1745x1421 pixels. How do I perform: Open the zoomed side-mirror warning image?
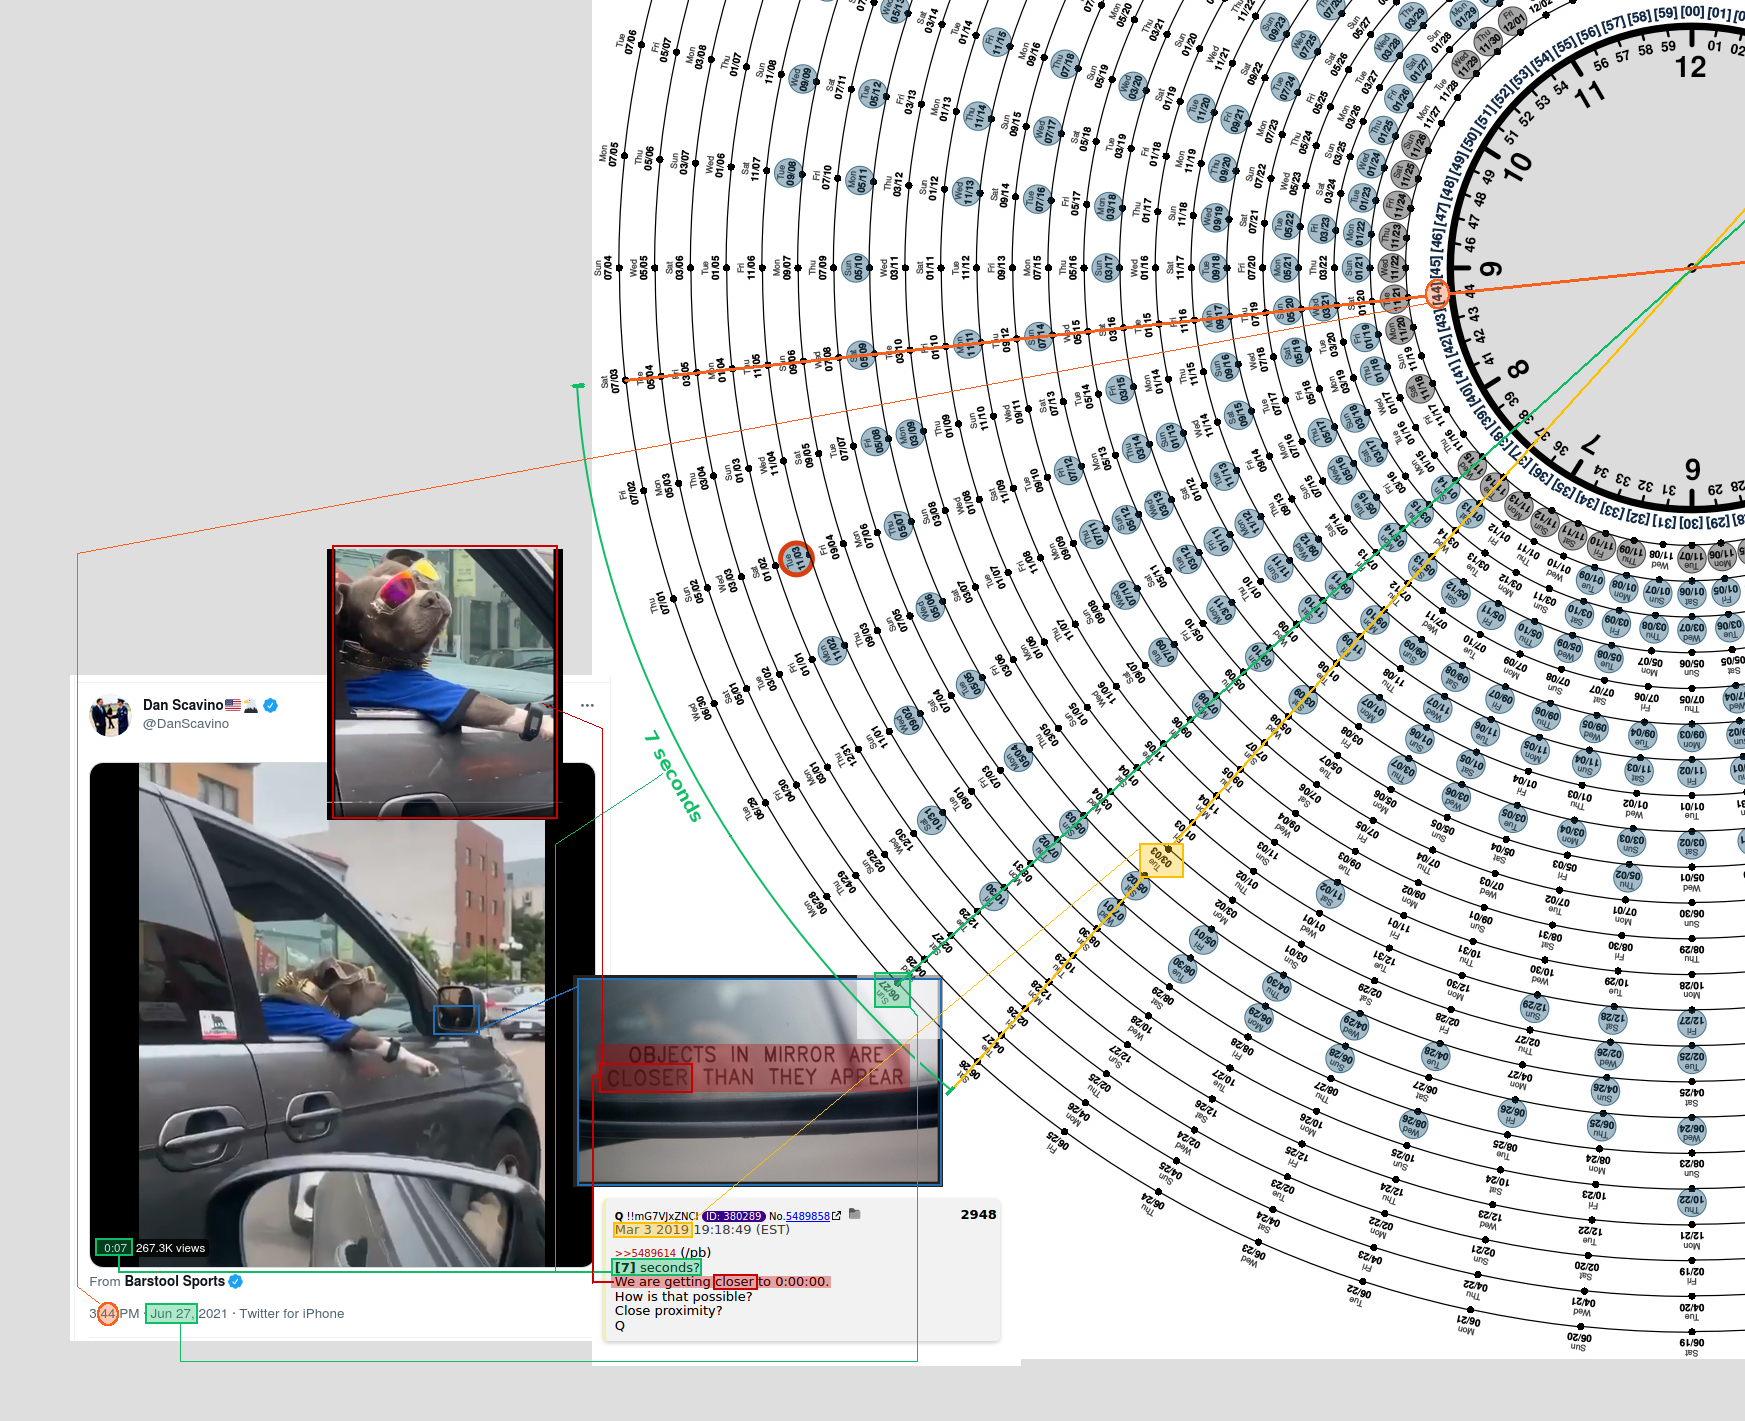pyautogui.click(x=759, y=1081)
